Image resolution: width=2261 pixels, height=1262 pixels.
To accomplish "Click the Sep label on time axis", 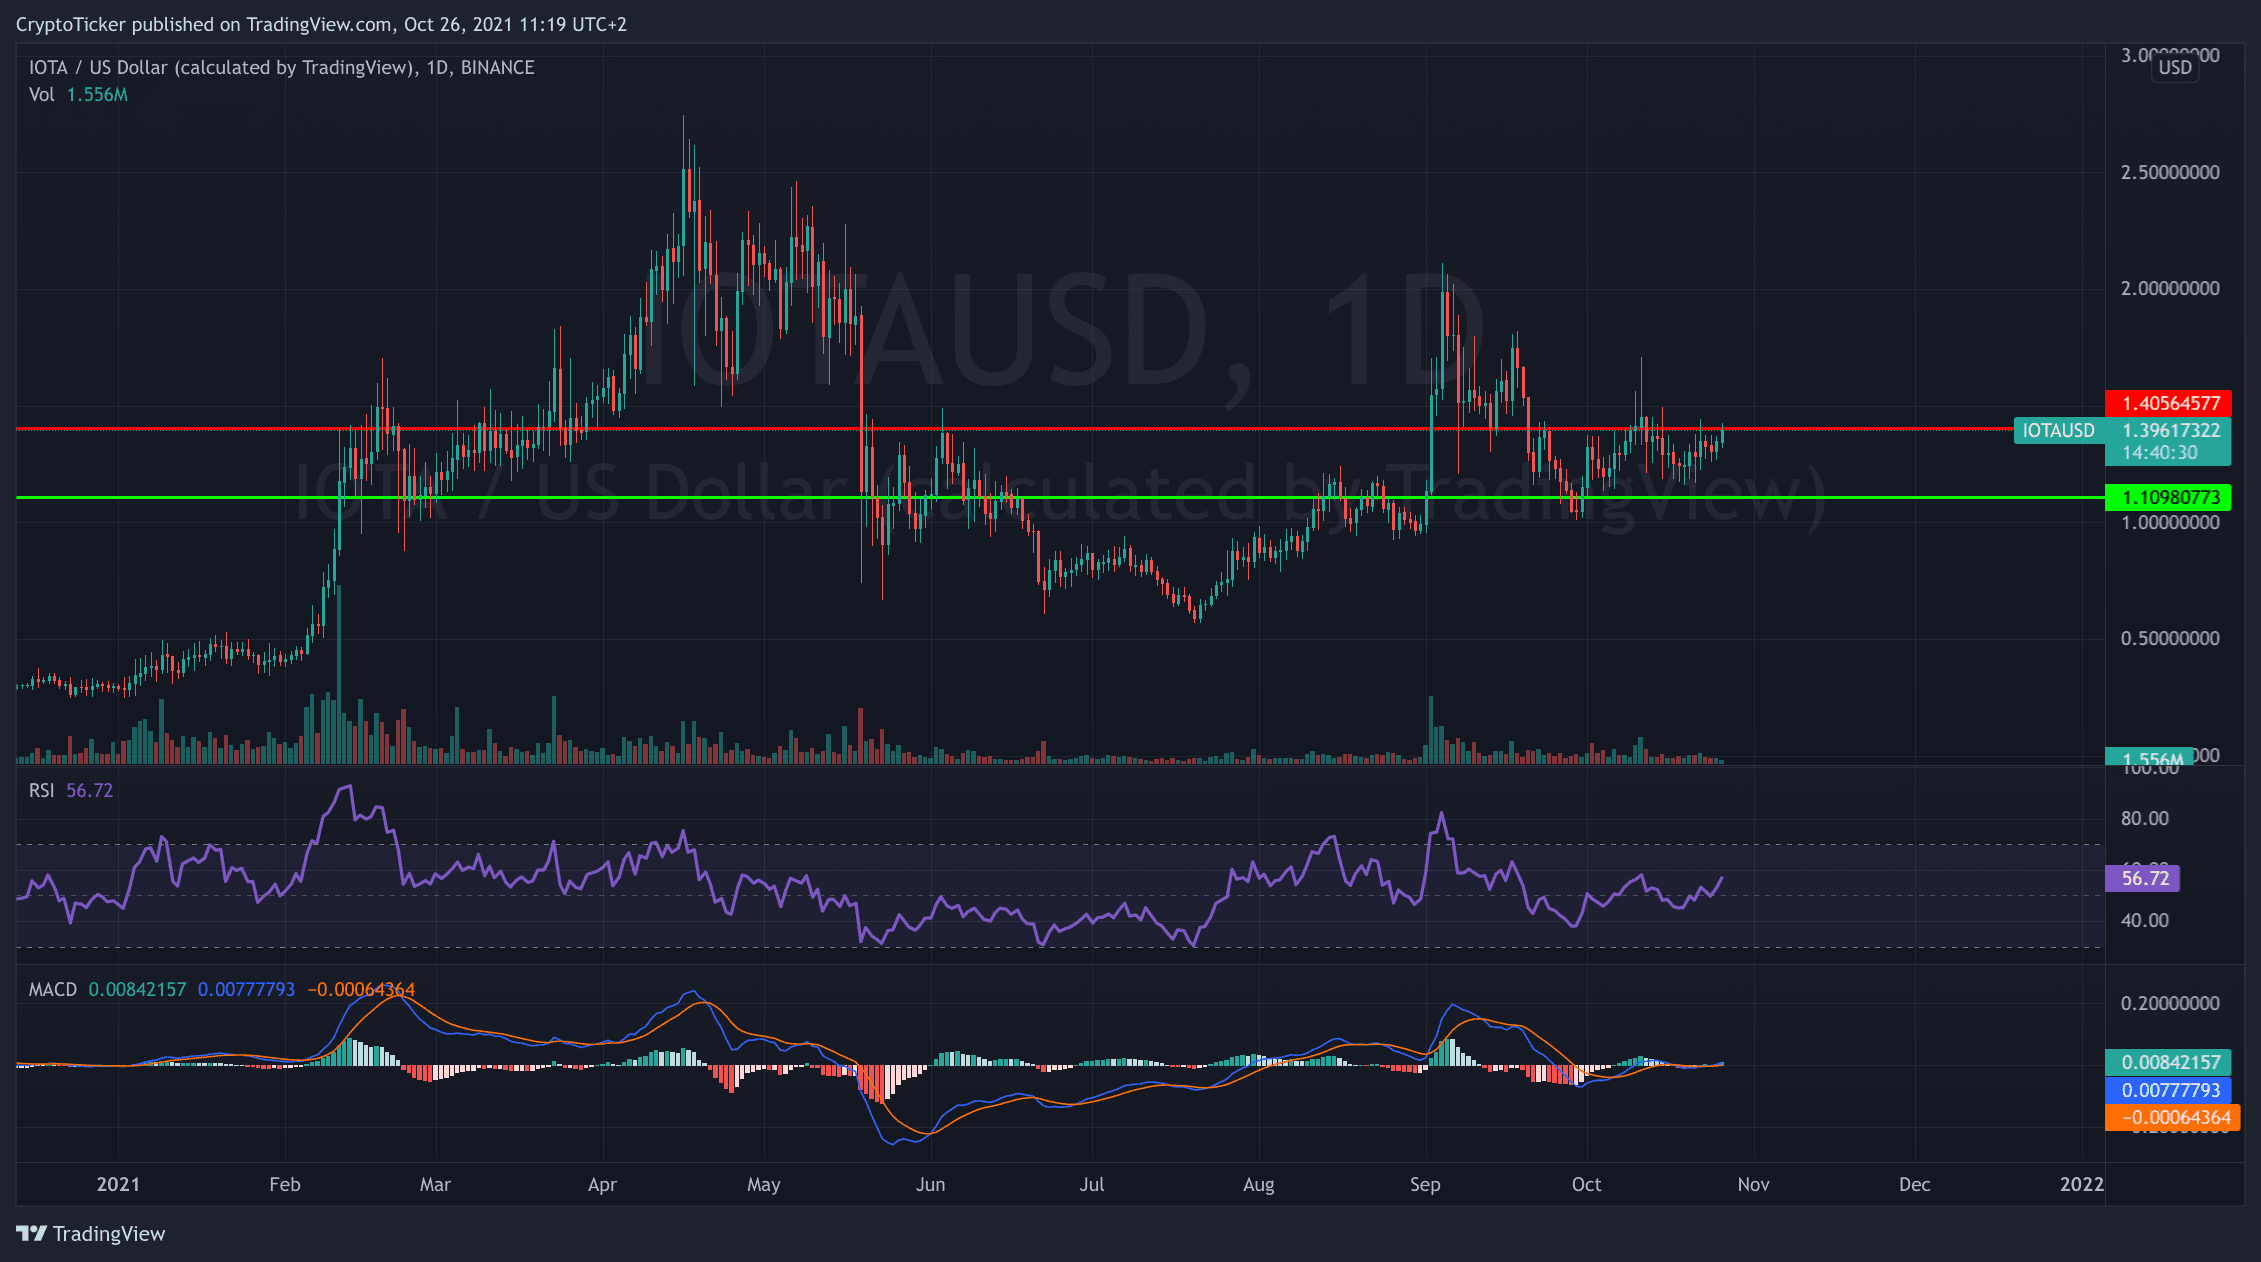I will click(x=1425, y=1185).
